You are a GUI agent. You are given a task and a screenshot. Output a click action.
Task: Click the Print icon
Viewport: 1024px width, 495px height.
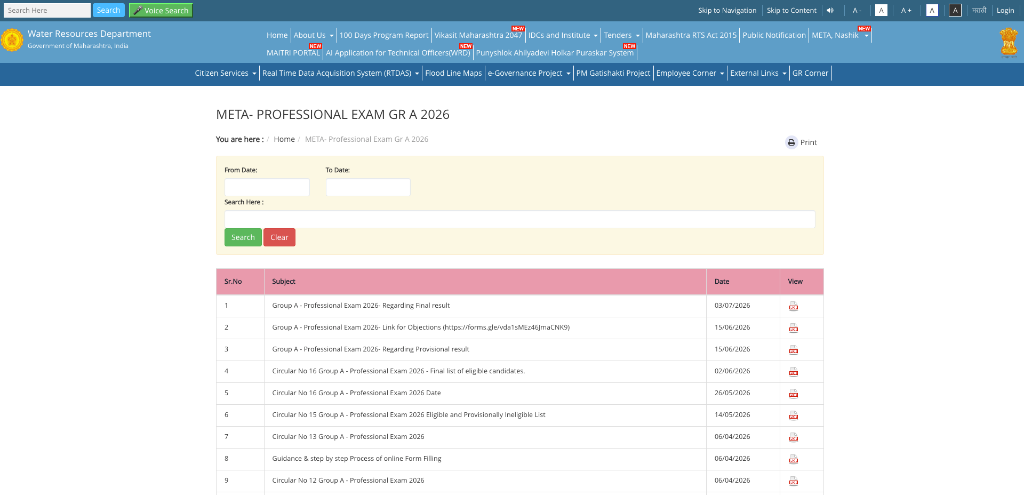coord(791,142)
